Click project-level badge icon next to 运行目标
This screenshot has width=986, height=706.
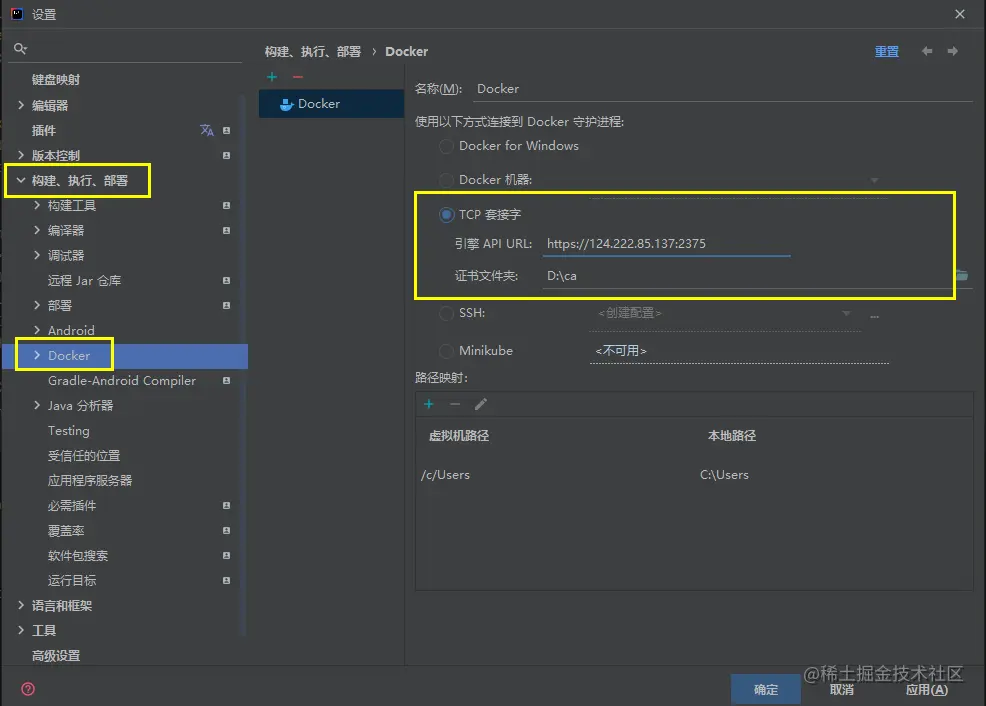226,580
